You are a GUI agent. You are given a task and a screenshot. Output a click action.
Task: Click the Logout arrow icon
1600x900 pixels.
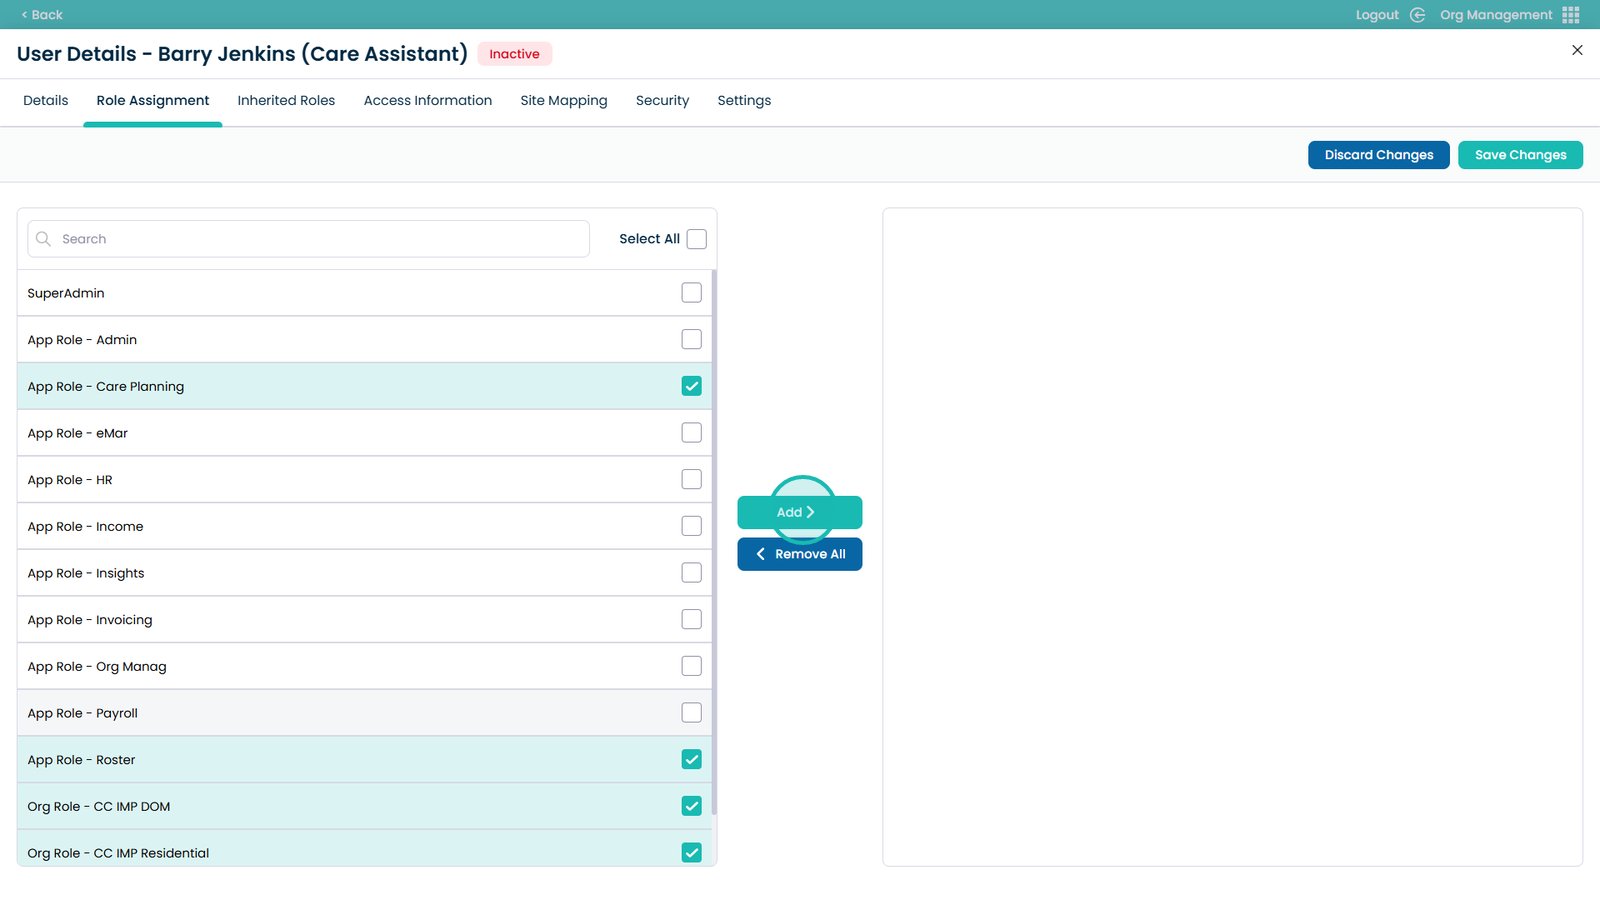(1417, 15)
